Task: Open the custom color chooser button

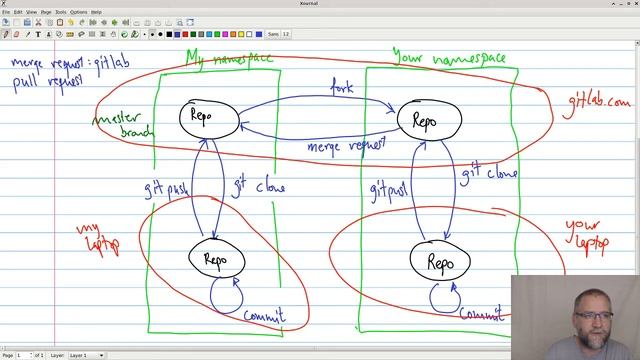Action: [259, 34]
